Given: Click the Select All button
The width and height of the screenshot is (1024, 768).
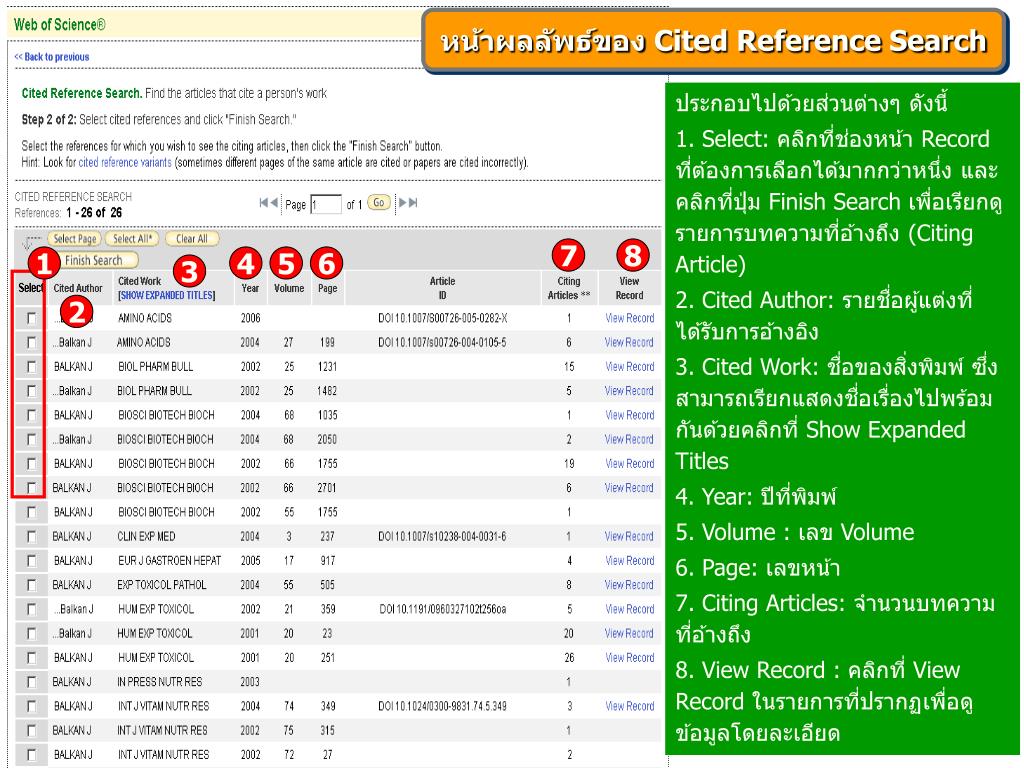Looking at the screenshot, I should click(x=131, y=239).
